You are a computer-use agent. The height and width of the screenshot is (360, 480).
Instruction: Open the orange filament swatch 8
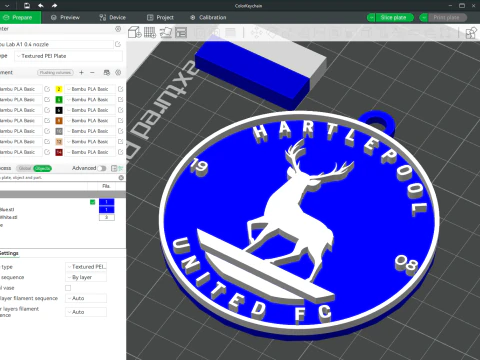click(x=59, y=120)
